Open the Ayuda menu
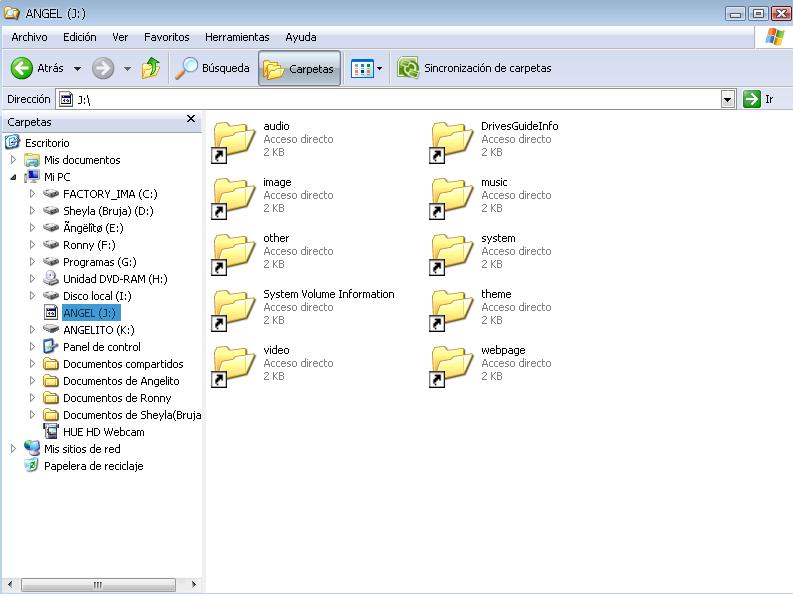 pyautogui.click(x=300, y=37)
